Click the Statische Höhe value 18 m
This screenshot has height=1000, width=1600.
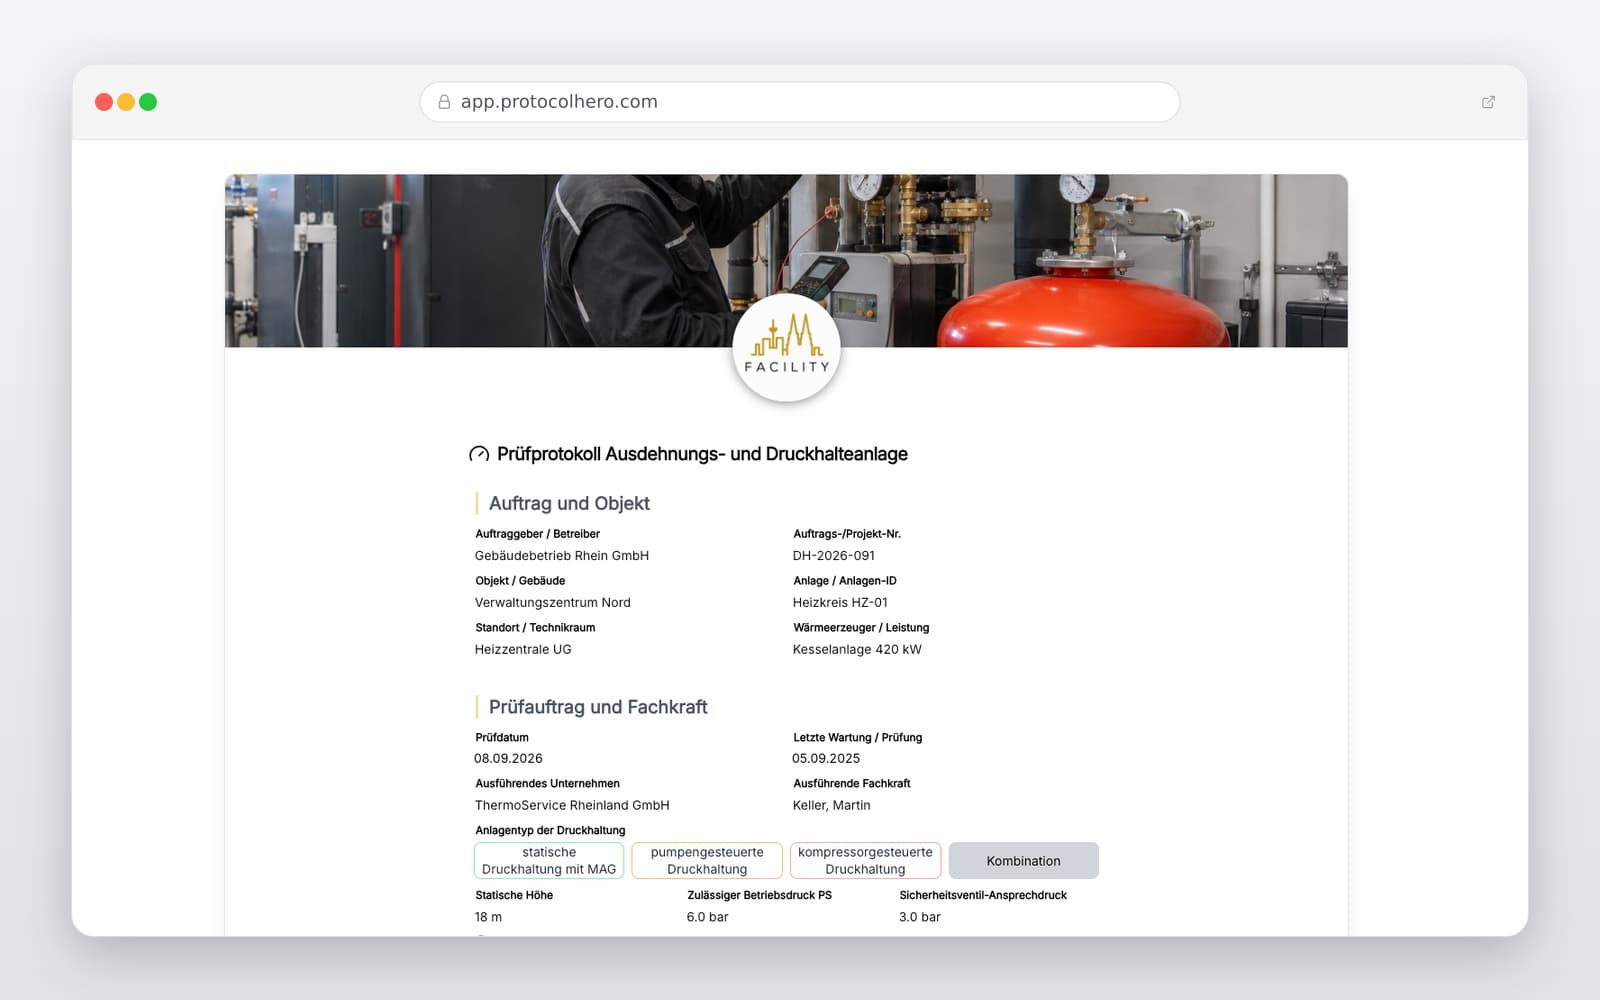click(x=488, y=917)
